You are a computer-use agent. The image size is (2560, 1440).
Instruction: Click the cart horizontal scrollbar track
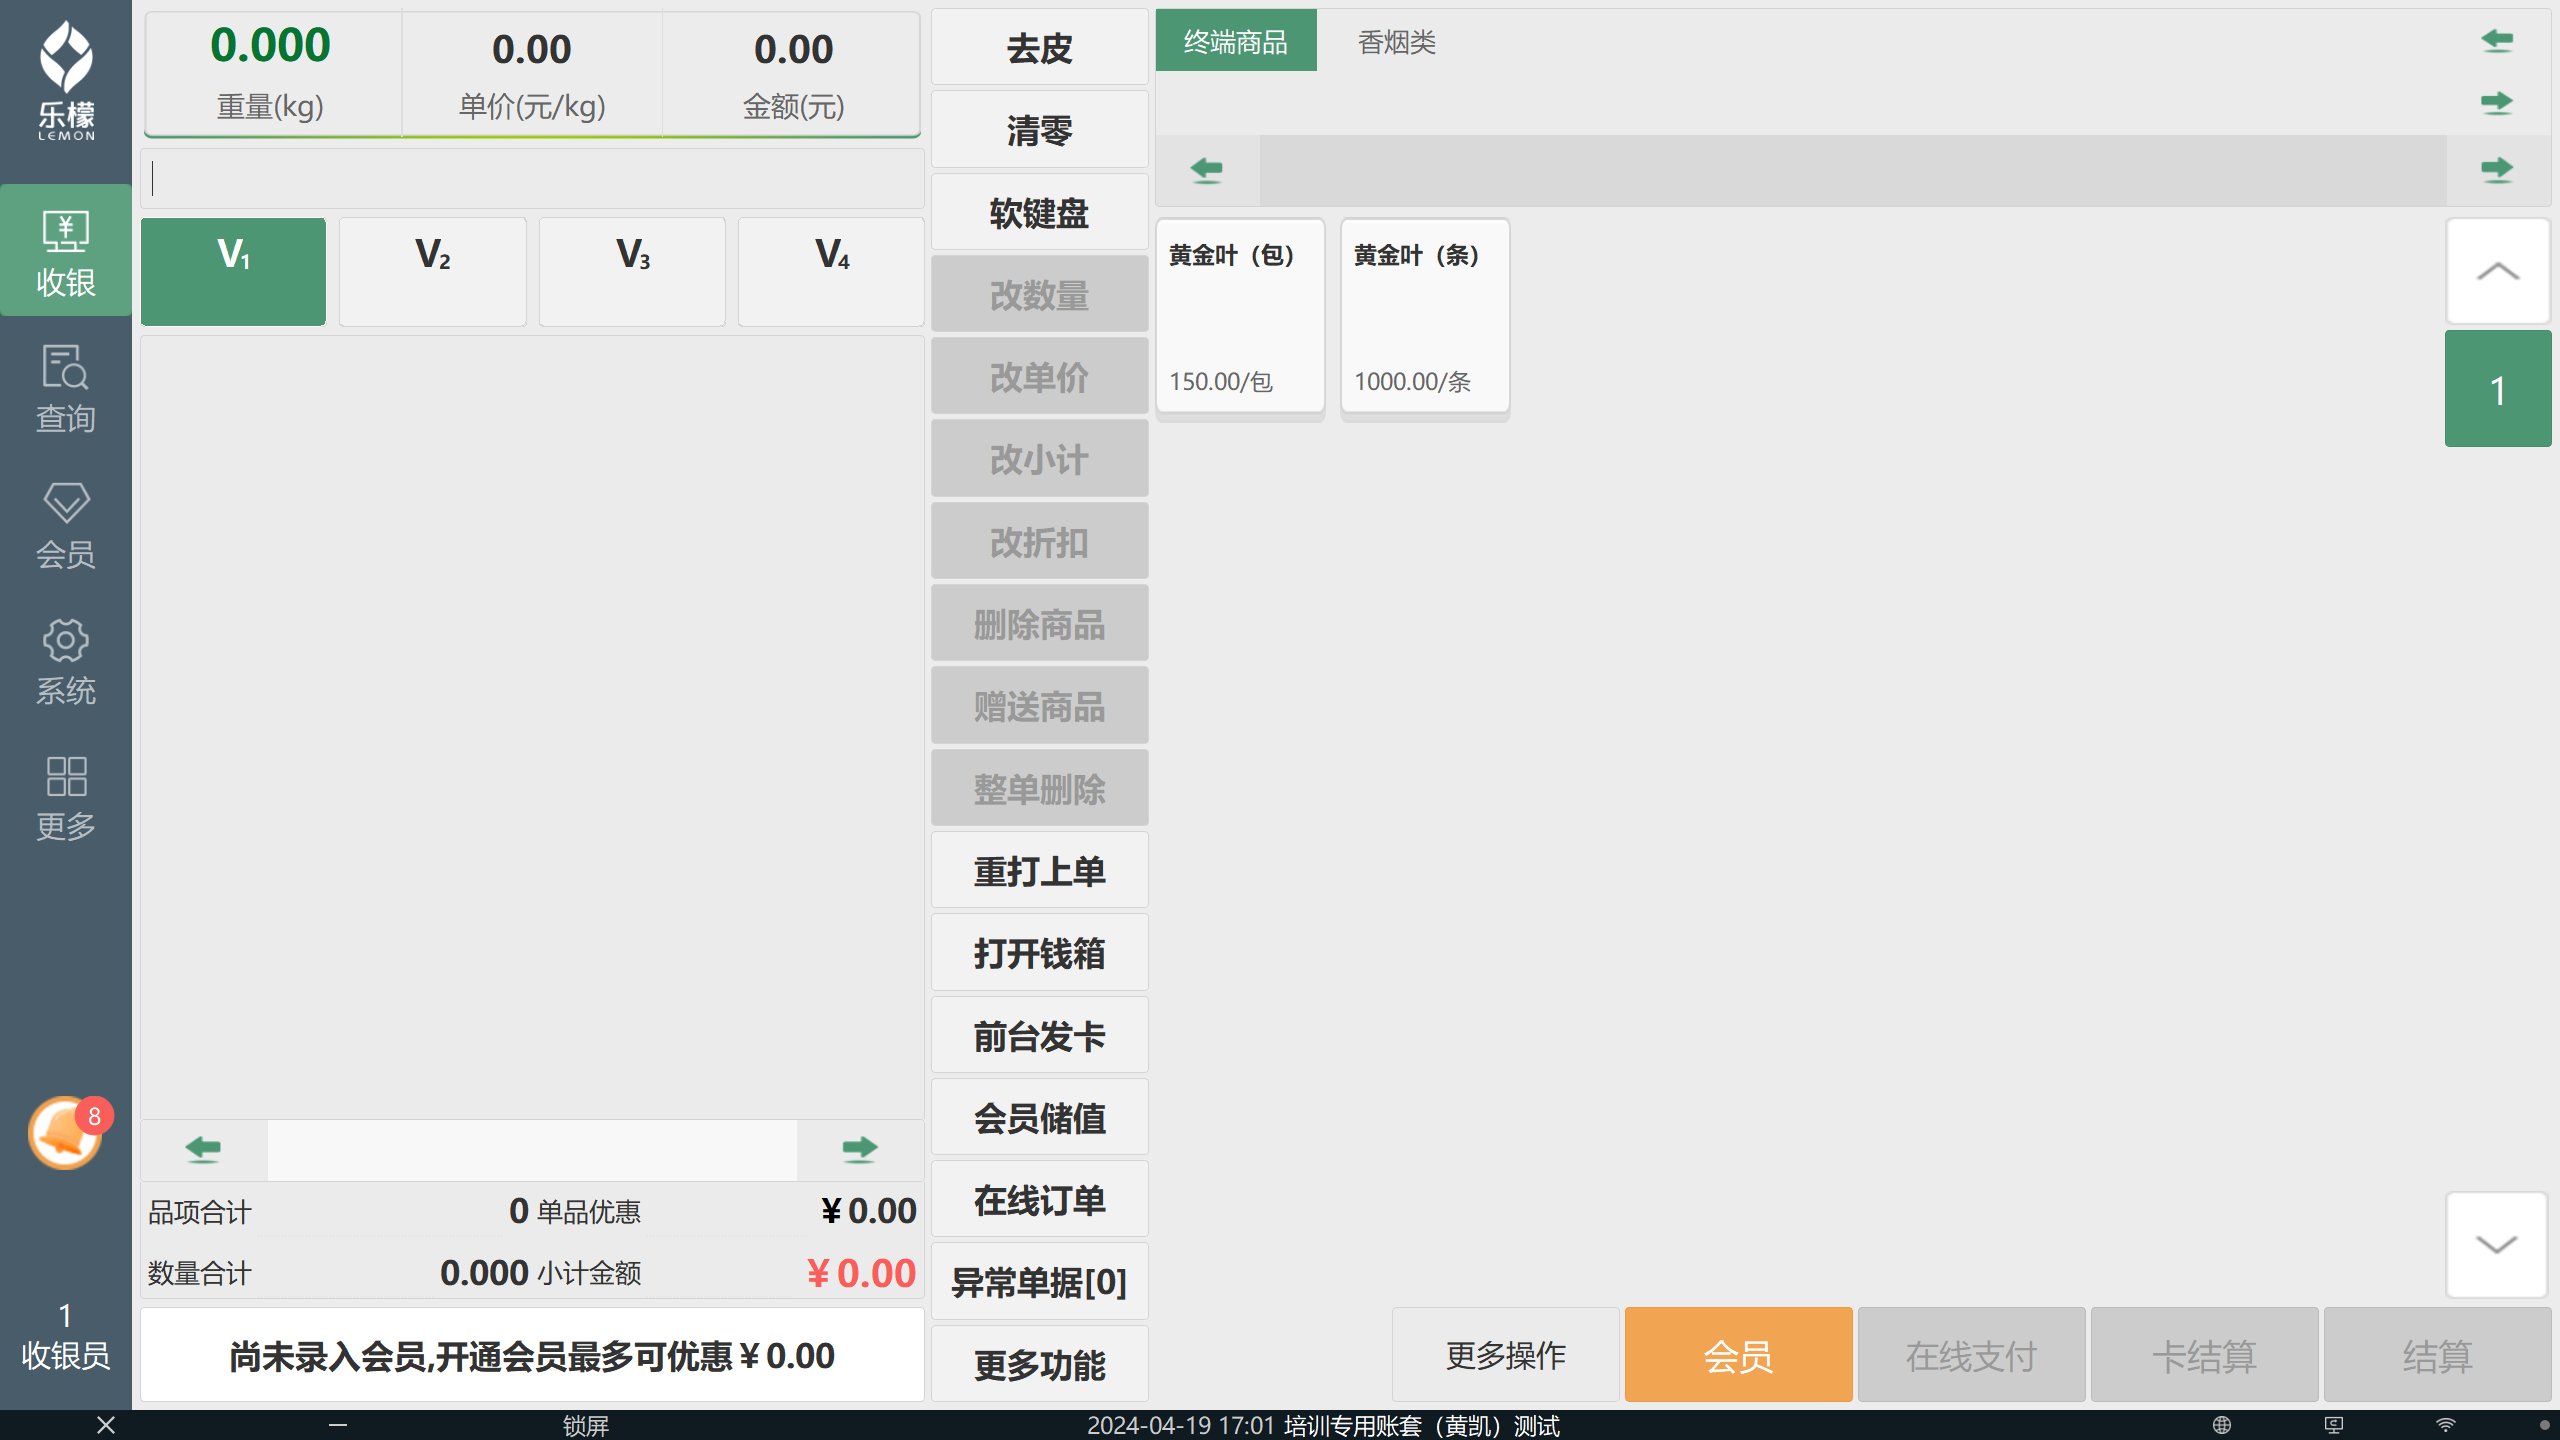click(x=532, y=1149)
